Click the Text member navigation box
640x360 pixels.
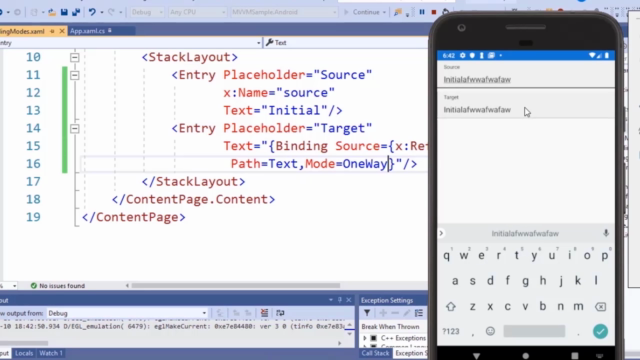[345, 42]
